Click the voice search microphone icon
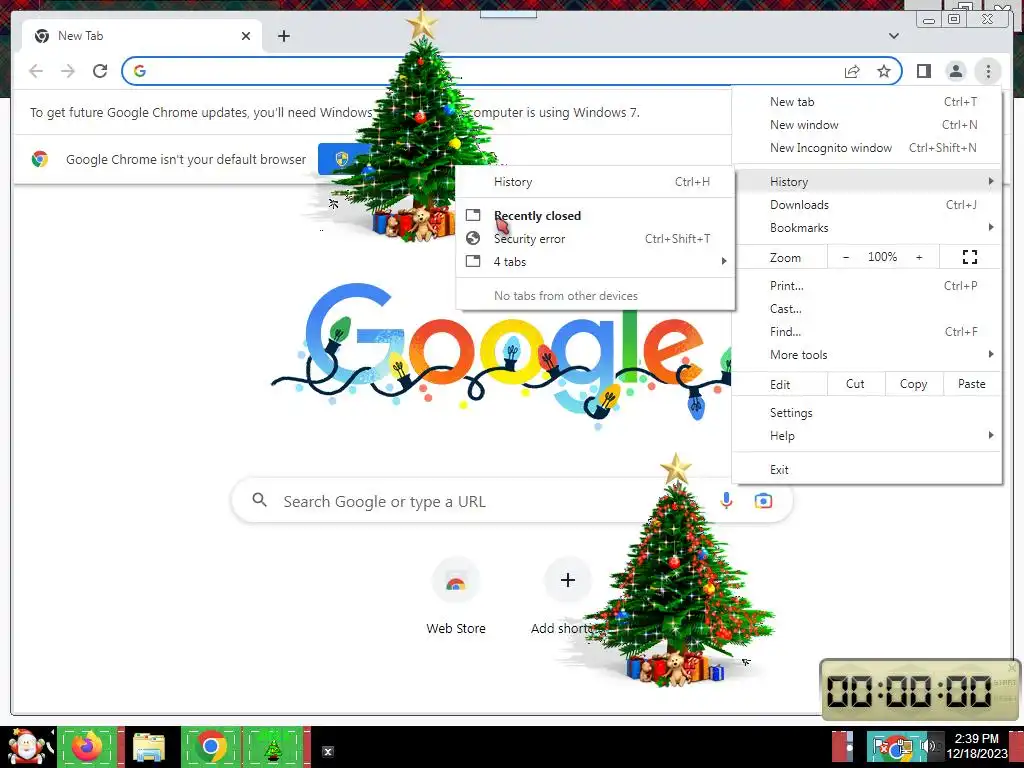 point(726,501)
